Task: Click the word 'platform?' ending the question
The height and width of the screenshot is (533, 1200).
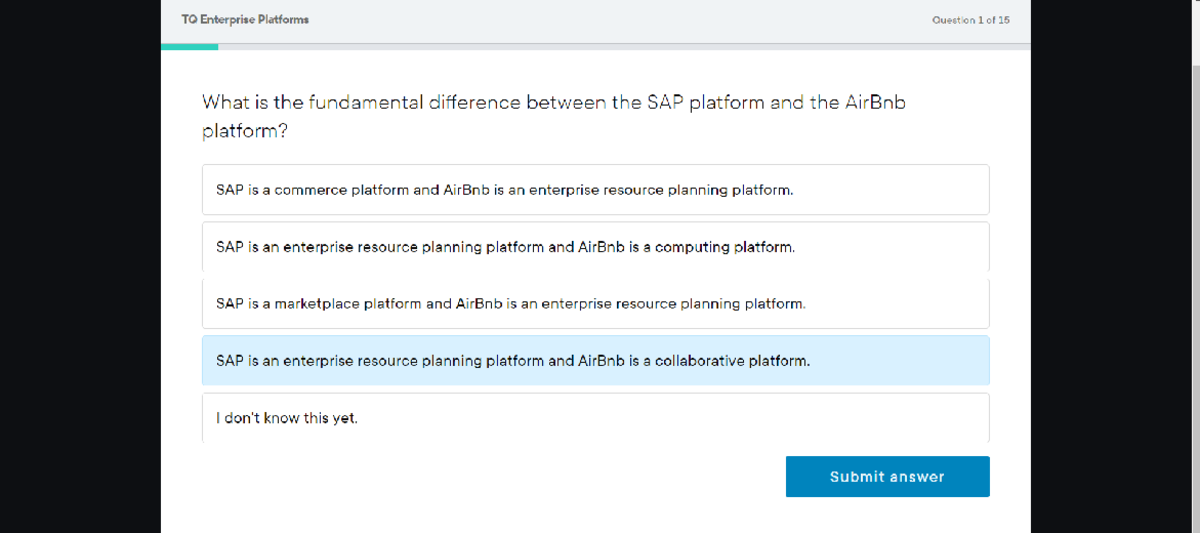Action: point(245,132)
